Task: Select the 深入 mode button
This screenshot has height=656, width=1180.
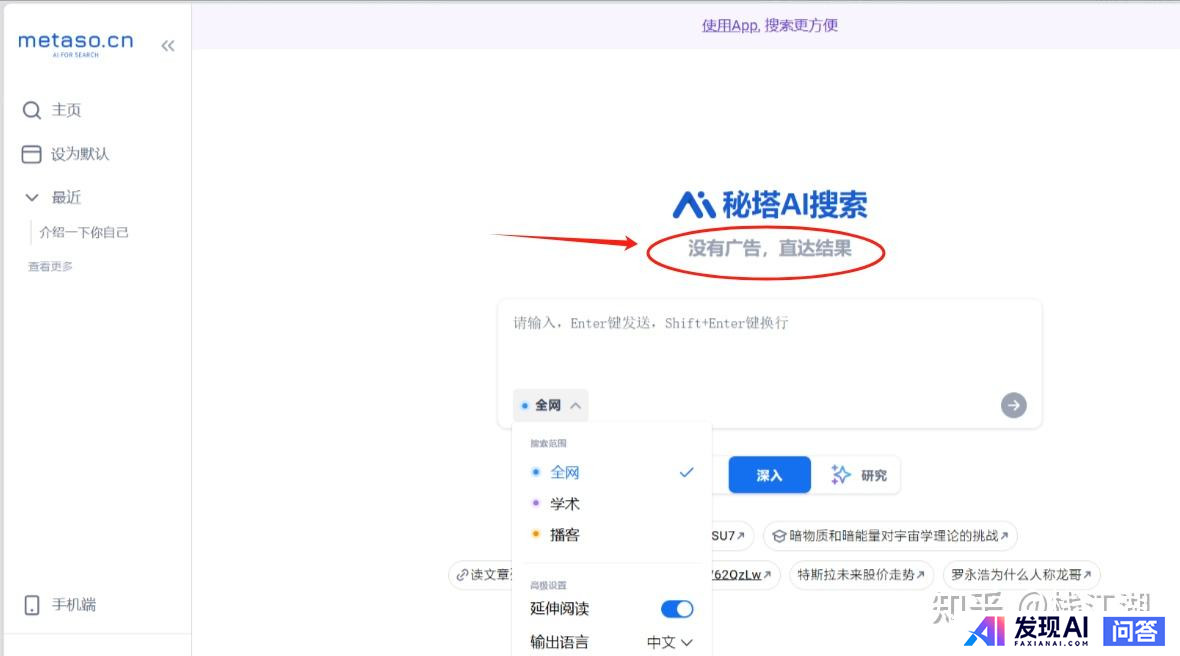Action: (769, 475)
